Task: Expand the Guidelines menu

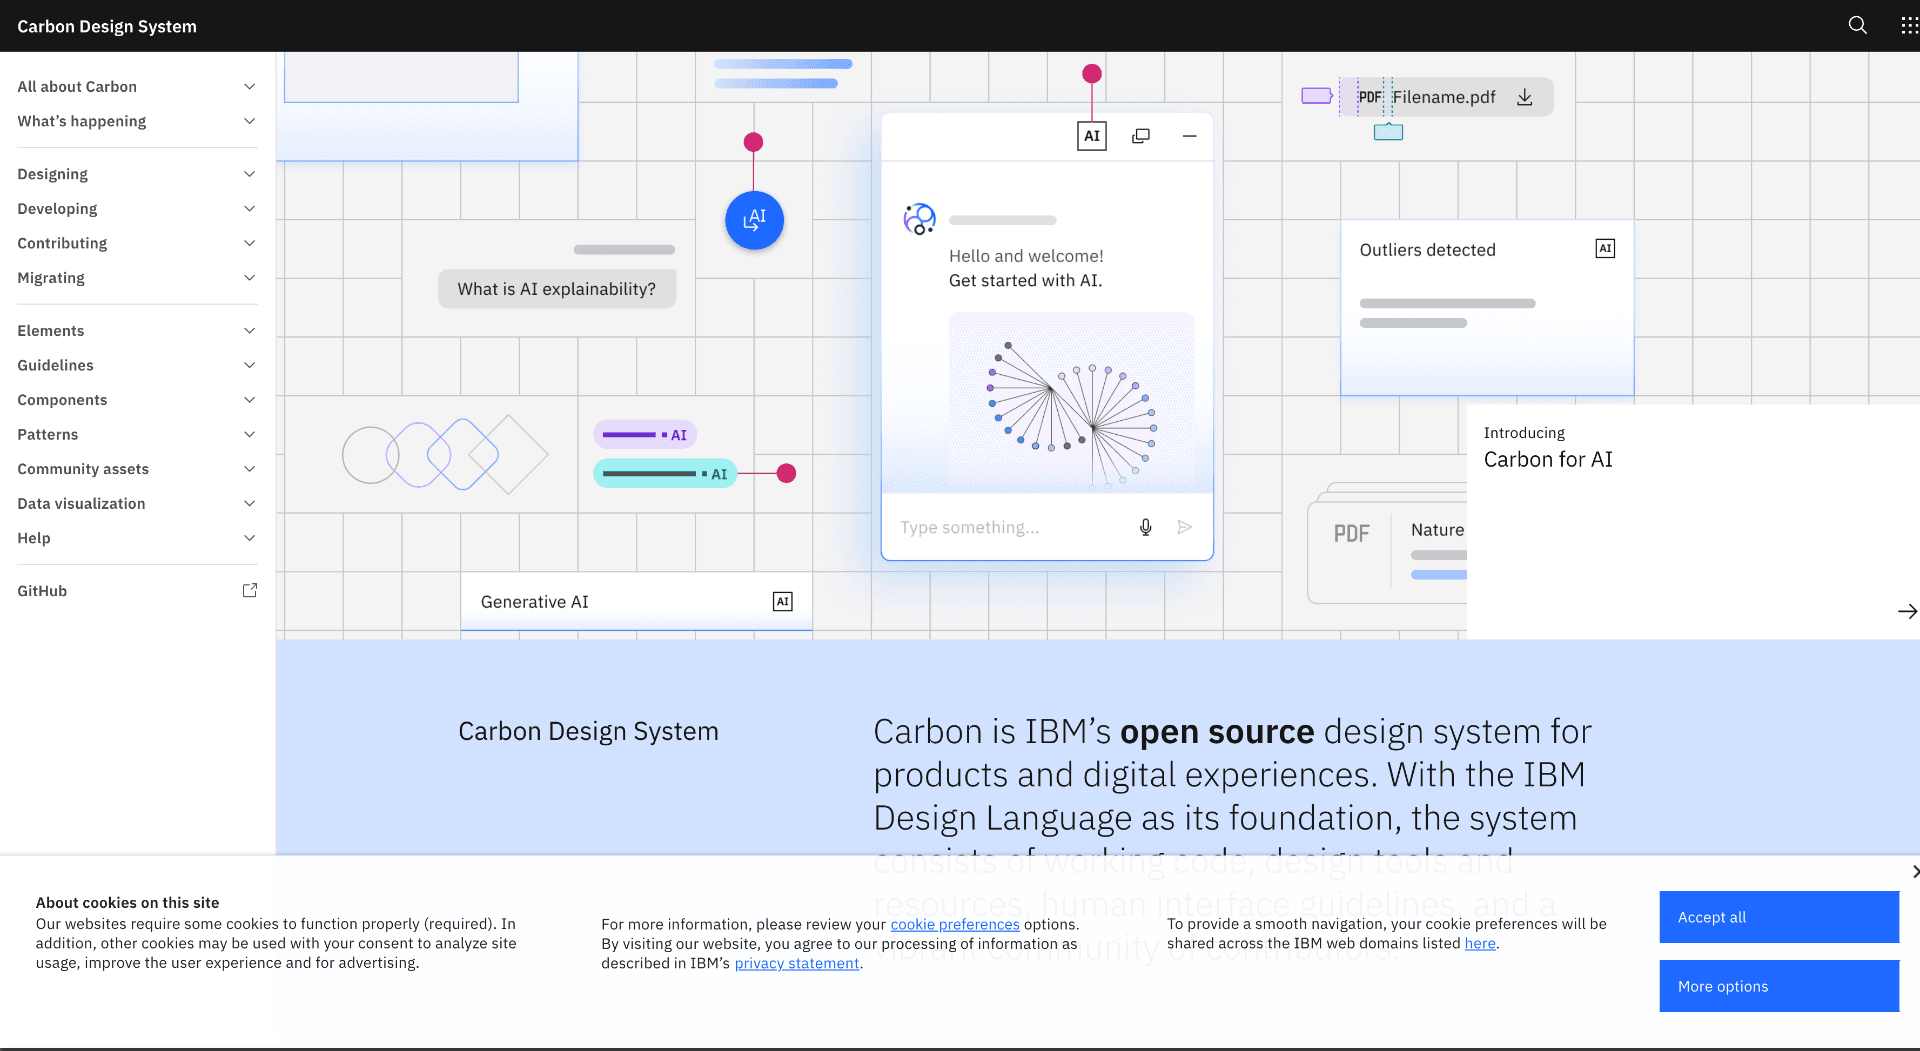Action: click(x=137, y=365)
